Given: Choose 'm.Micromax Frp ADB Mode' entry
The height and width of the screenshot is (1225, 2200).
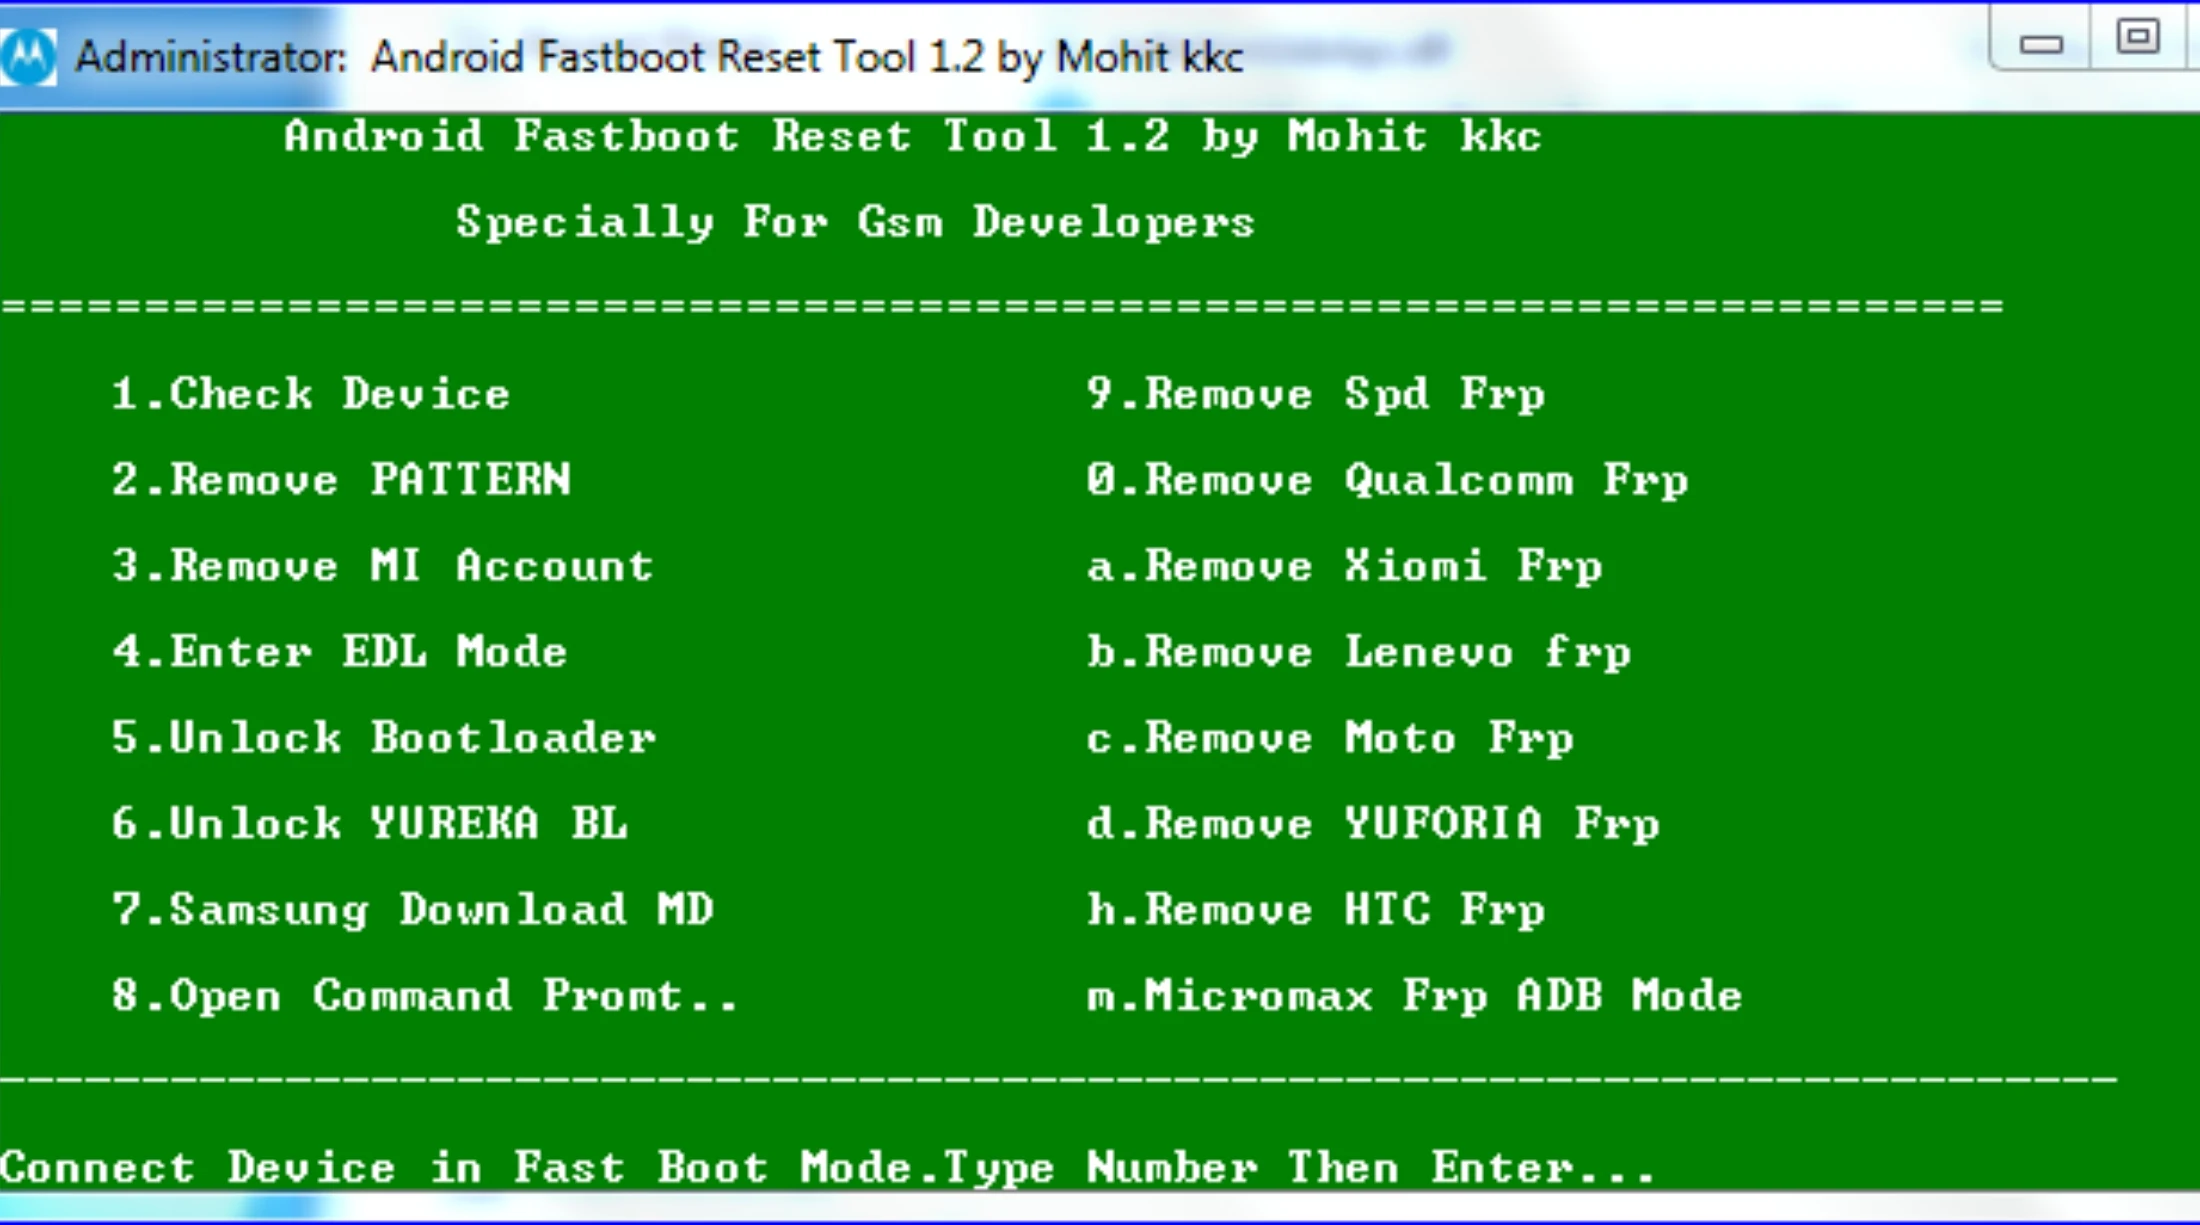Looking at the screenshot, I should tap(1414, 996).
